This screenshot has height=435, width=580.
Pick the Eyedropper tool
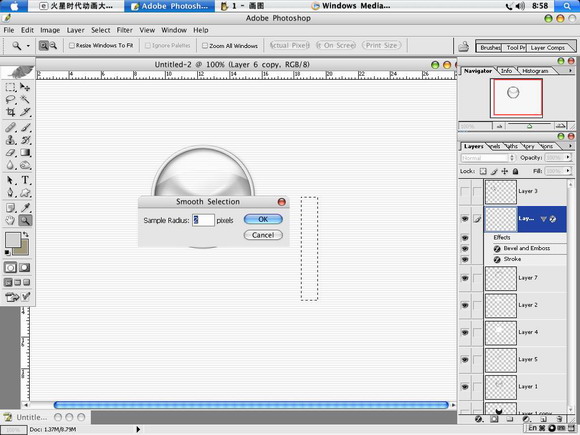pos(25,208)
